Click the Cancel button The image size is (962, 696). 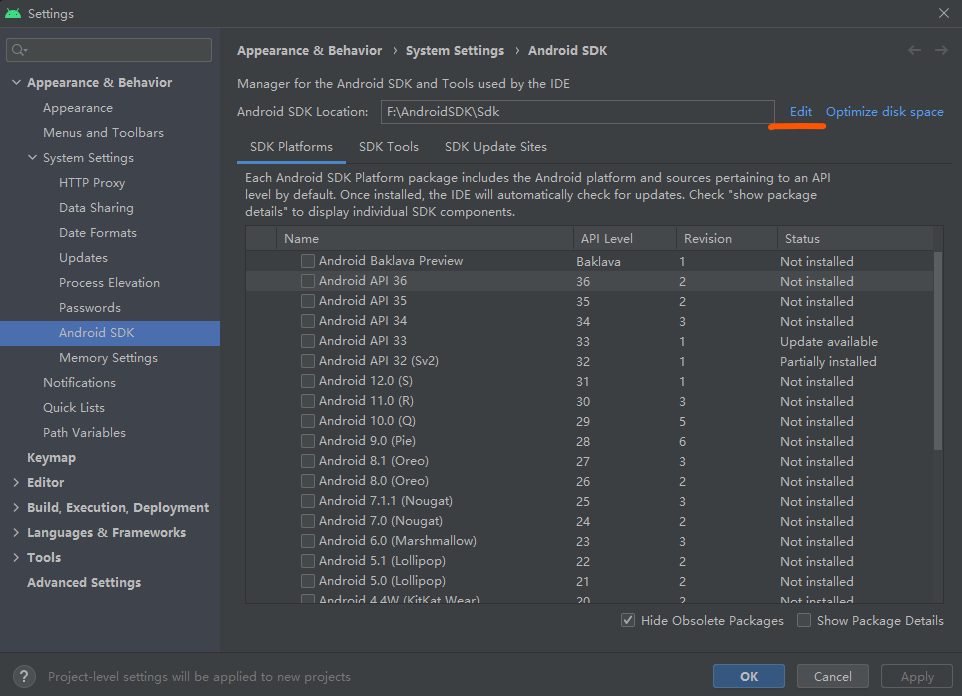(833, 676)
